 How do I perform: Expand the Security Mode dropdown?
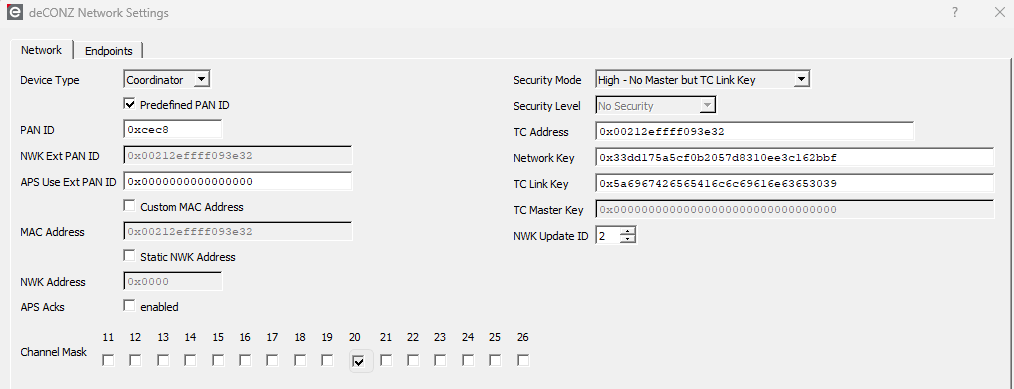[x=702, y=79]
